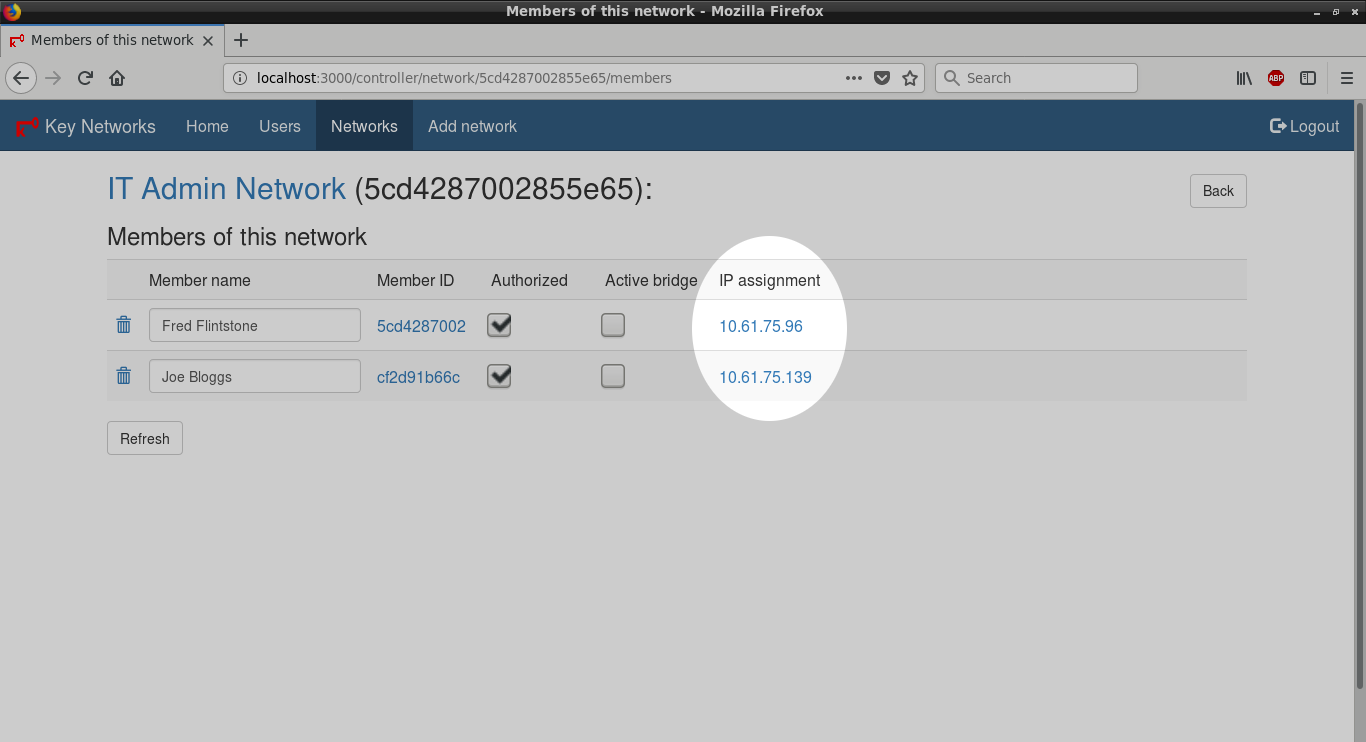Screen dimensions: 1366x742
Task: Delete Fred Flintstone member via trash icon
Action: 123,325
